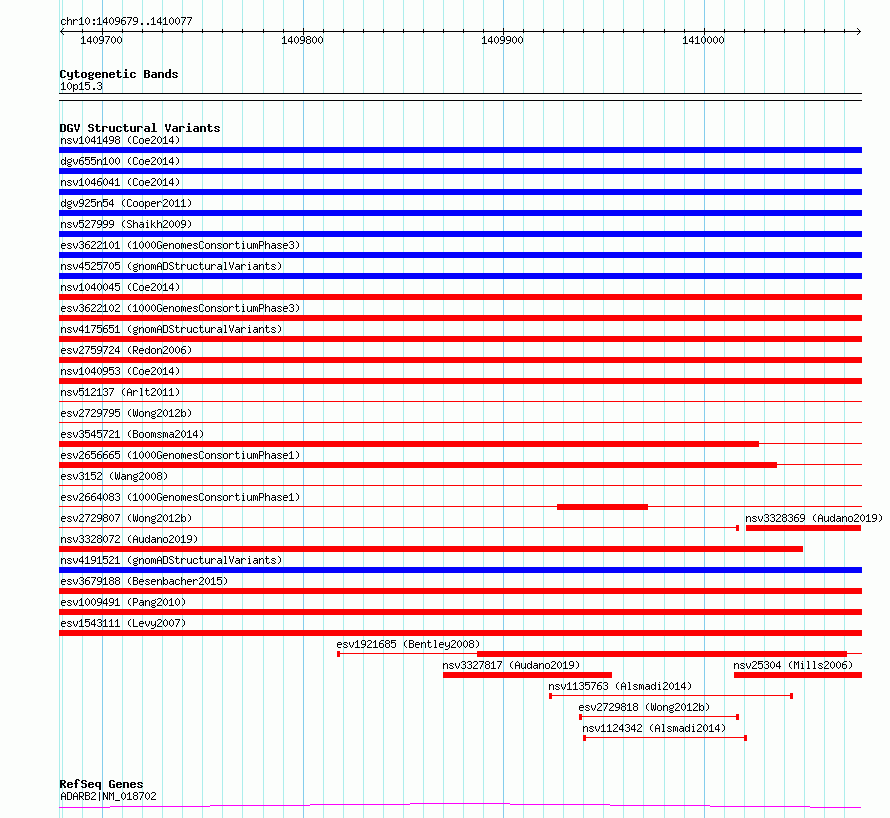This screenshot has width=890, height=818.
Task: Click nsv4191521 (gnomADStructuralVariants) label
Action: point(171,560)
